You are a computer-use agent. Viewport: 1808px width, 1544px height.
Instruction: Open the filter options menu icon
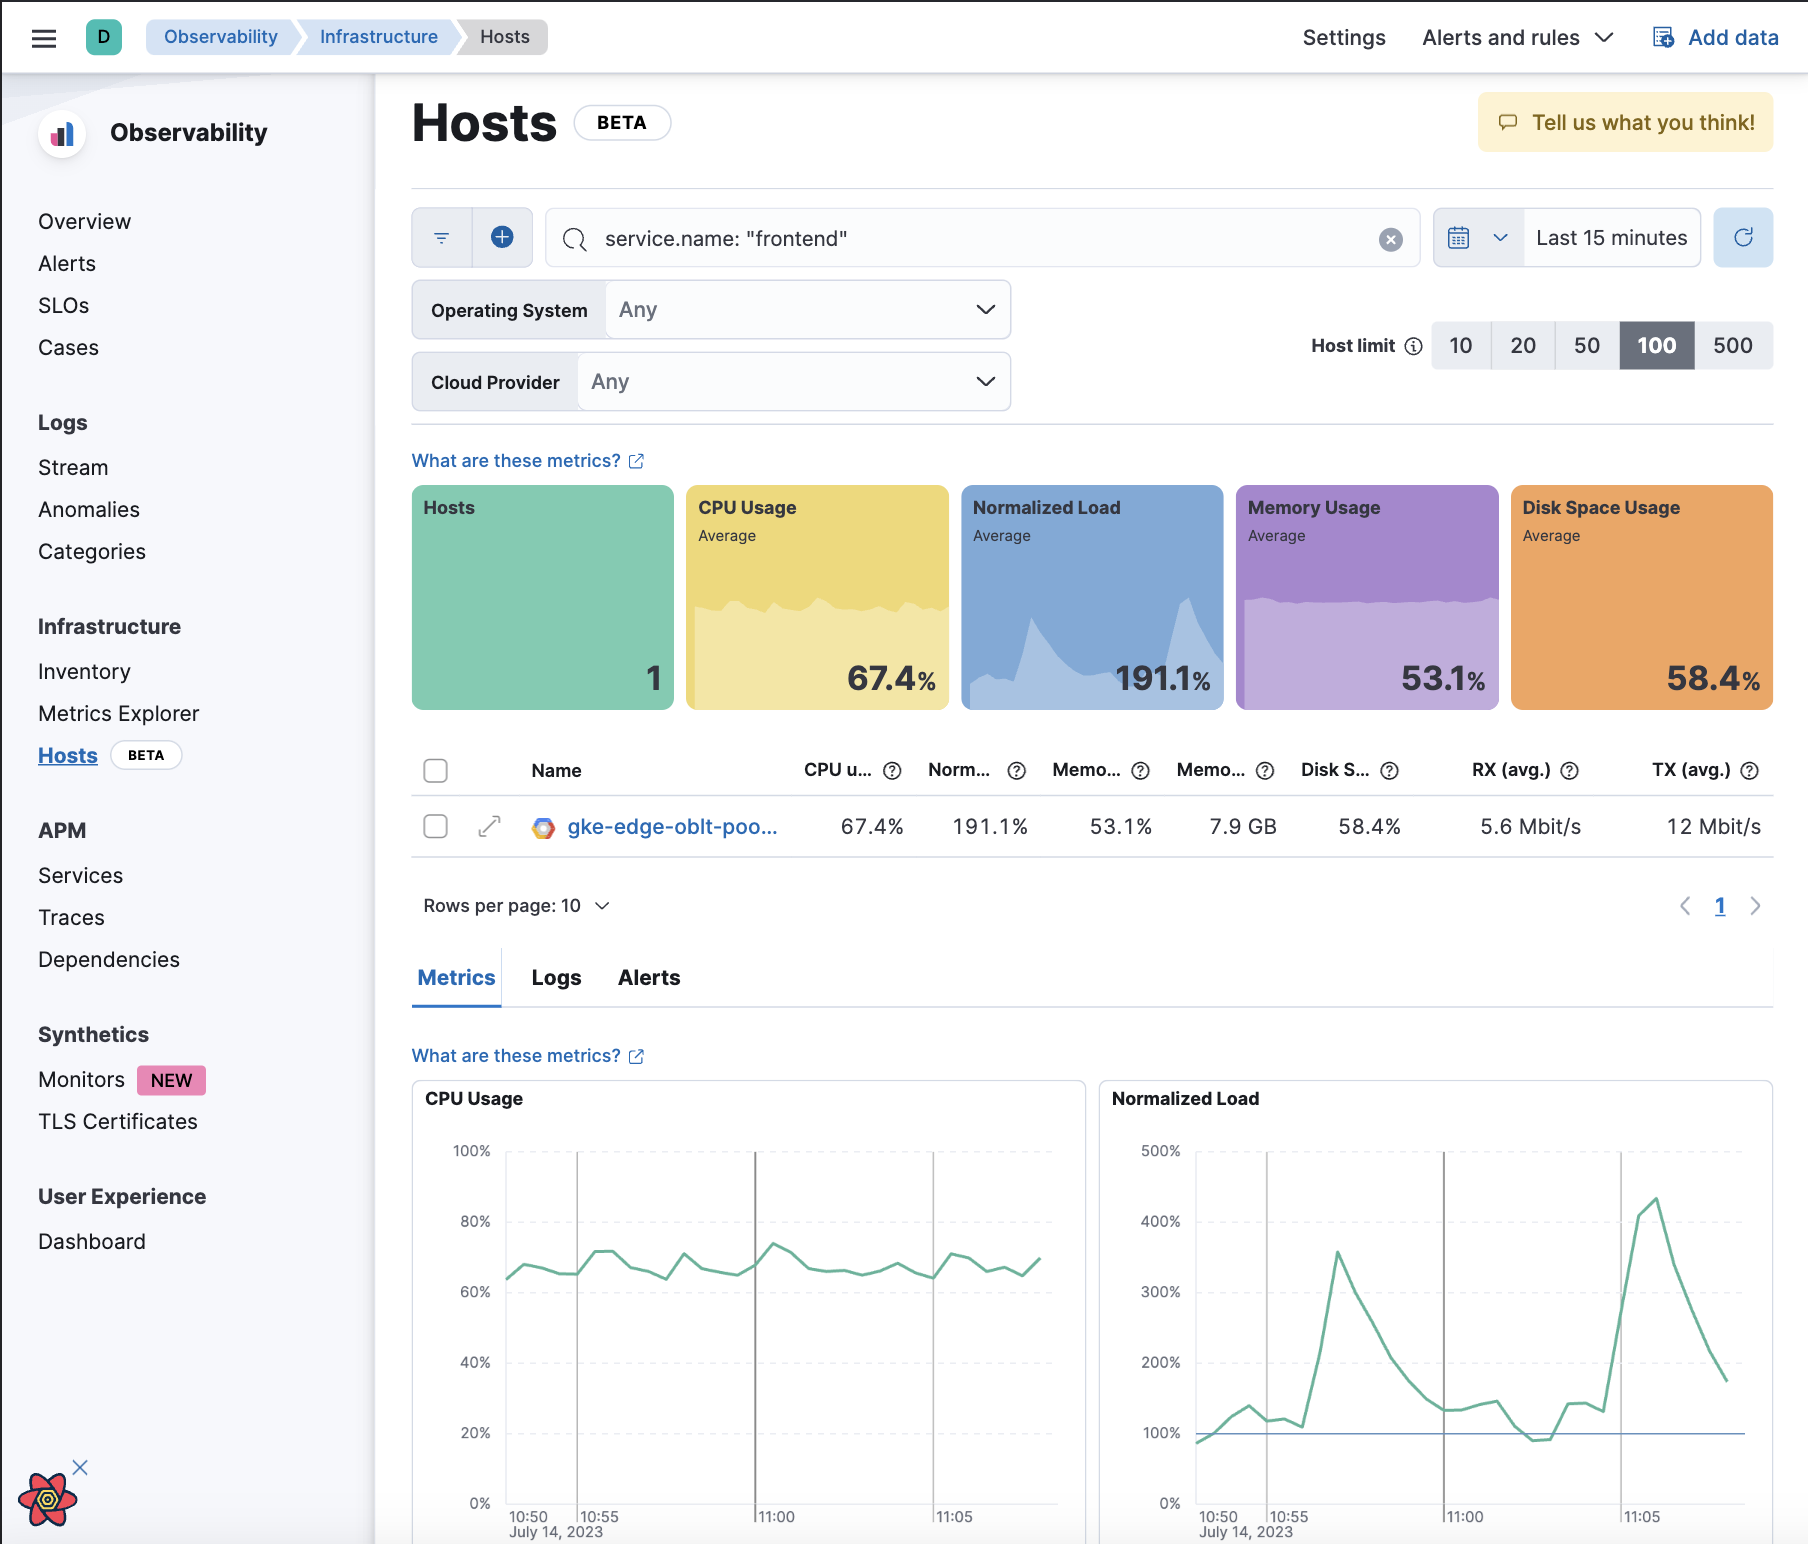(441, 238)
